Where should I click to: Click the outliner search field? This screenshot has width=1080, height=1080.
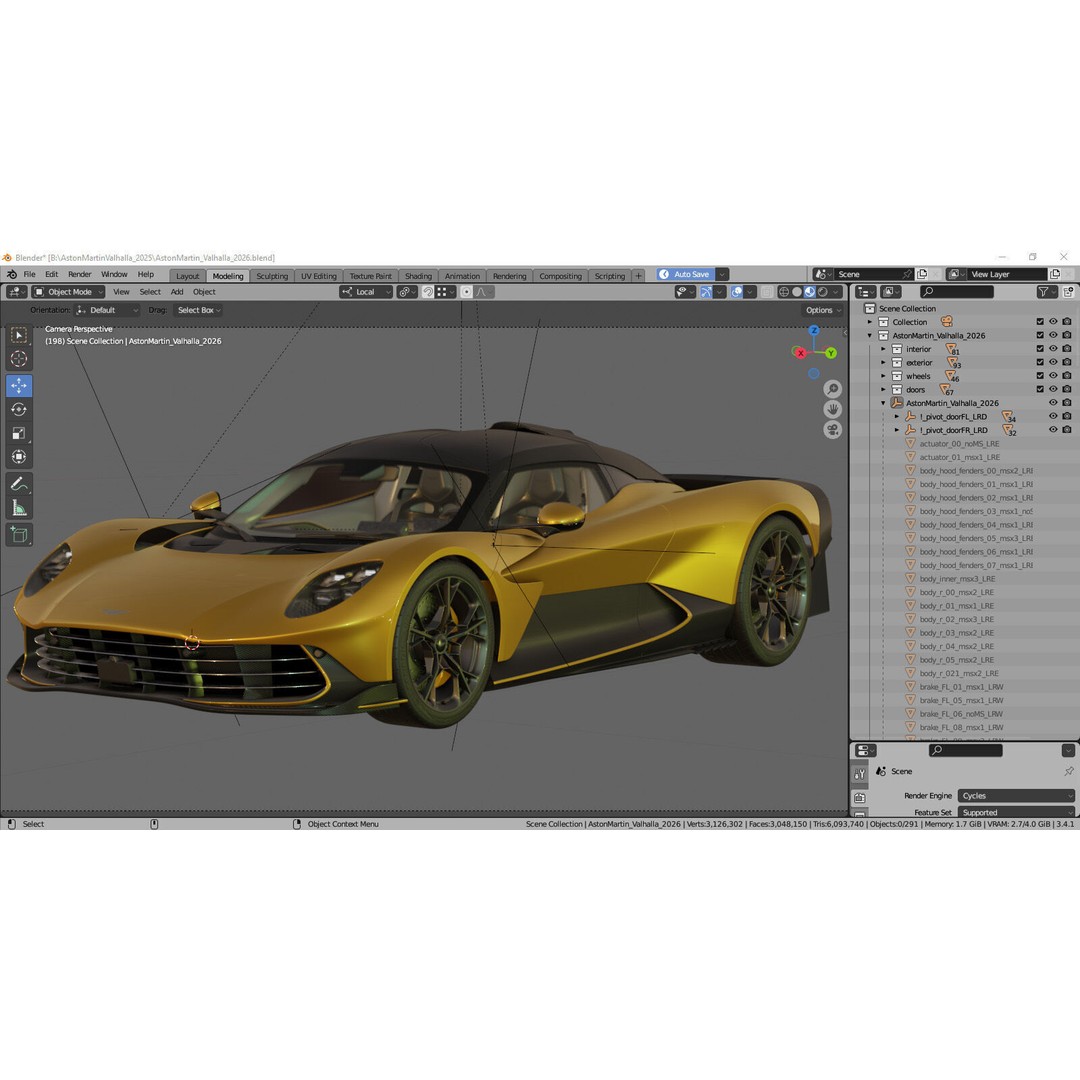click(x=957, y=292)
